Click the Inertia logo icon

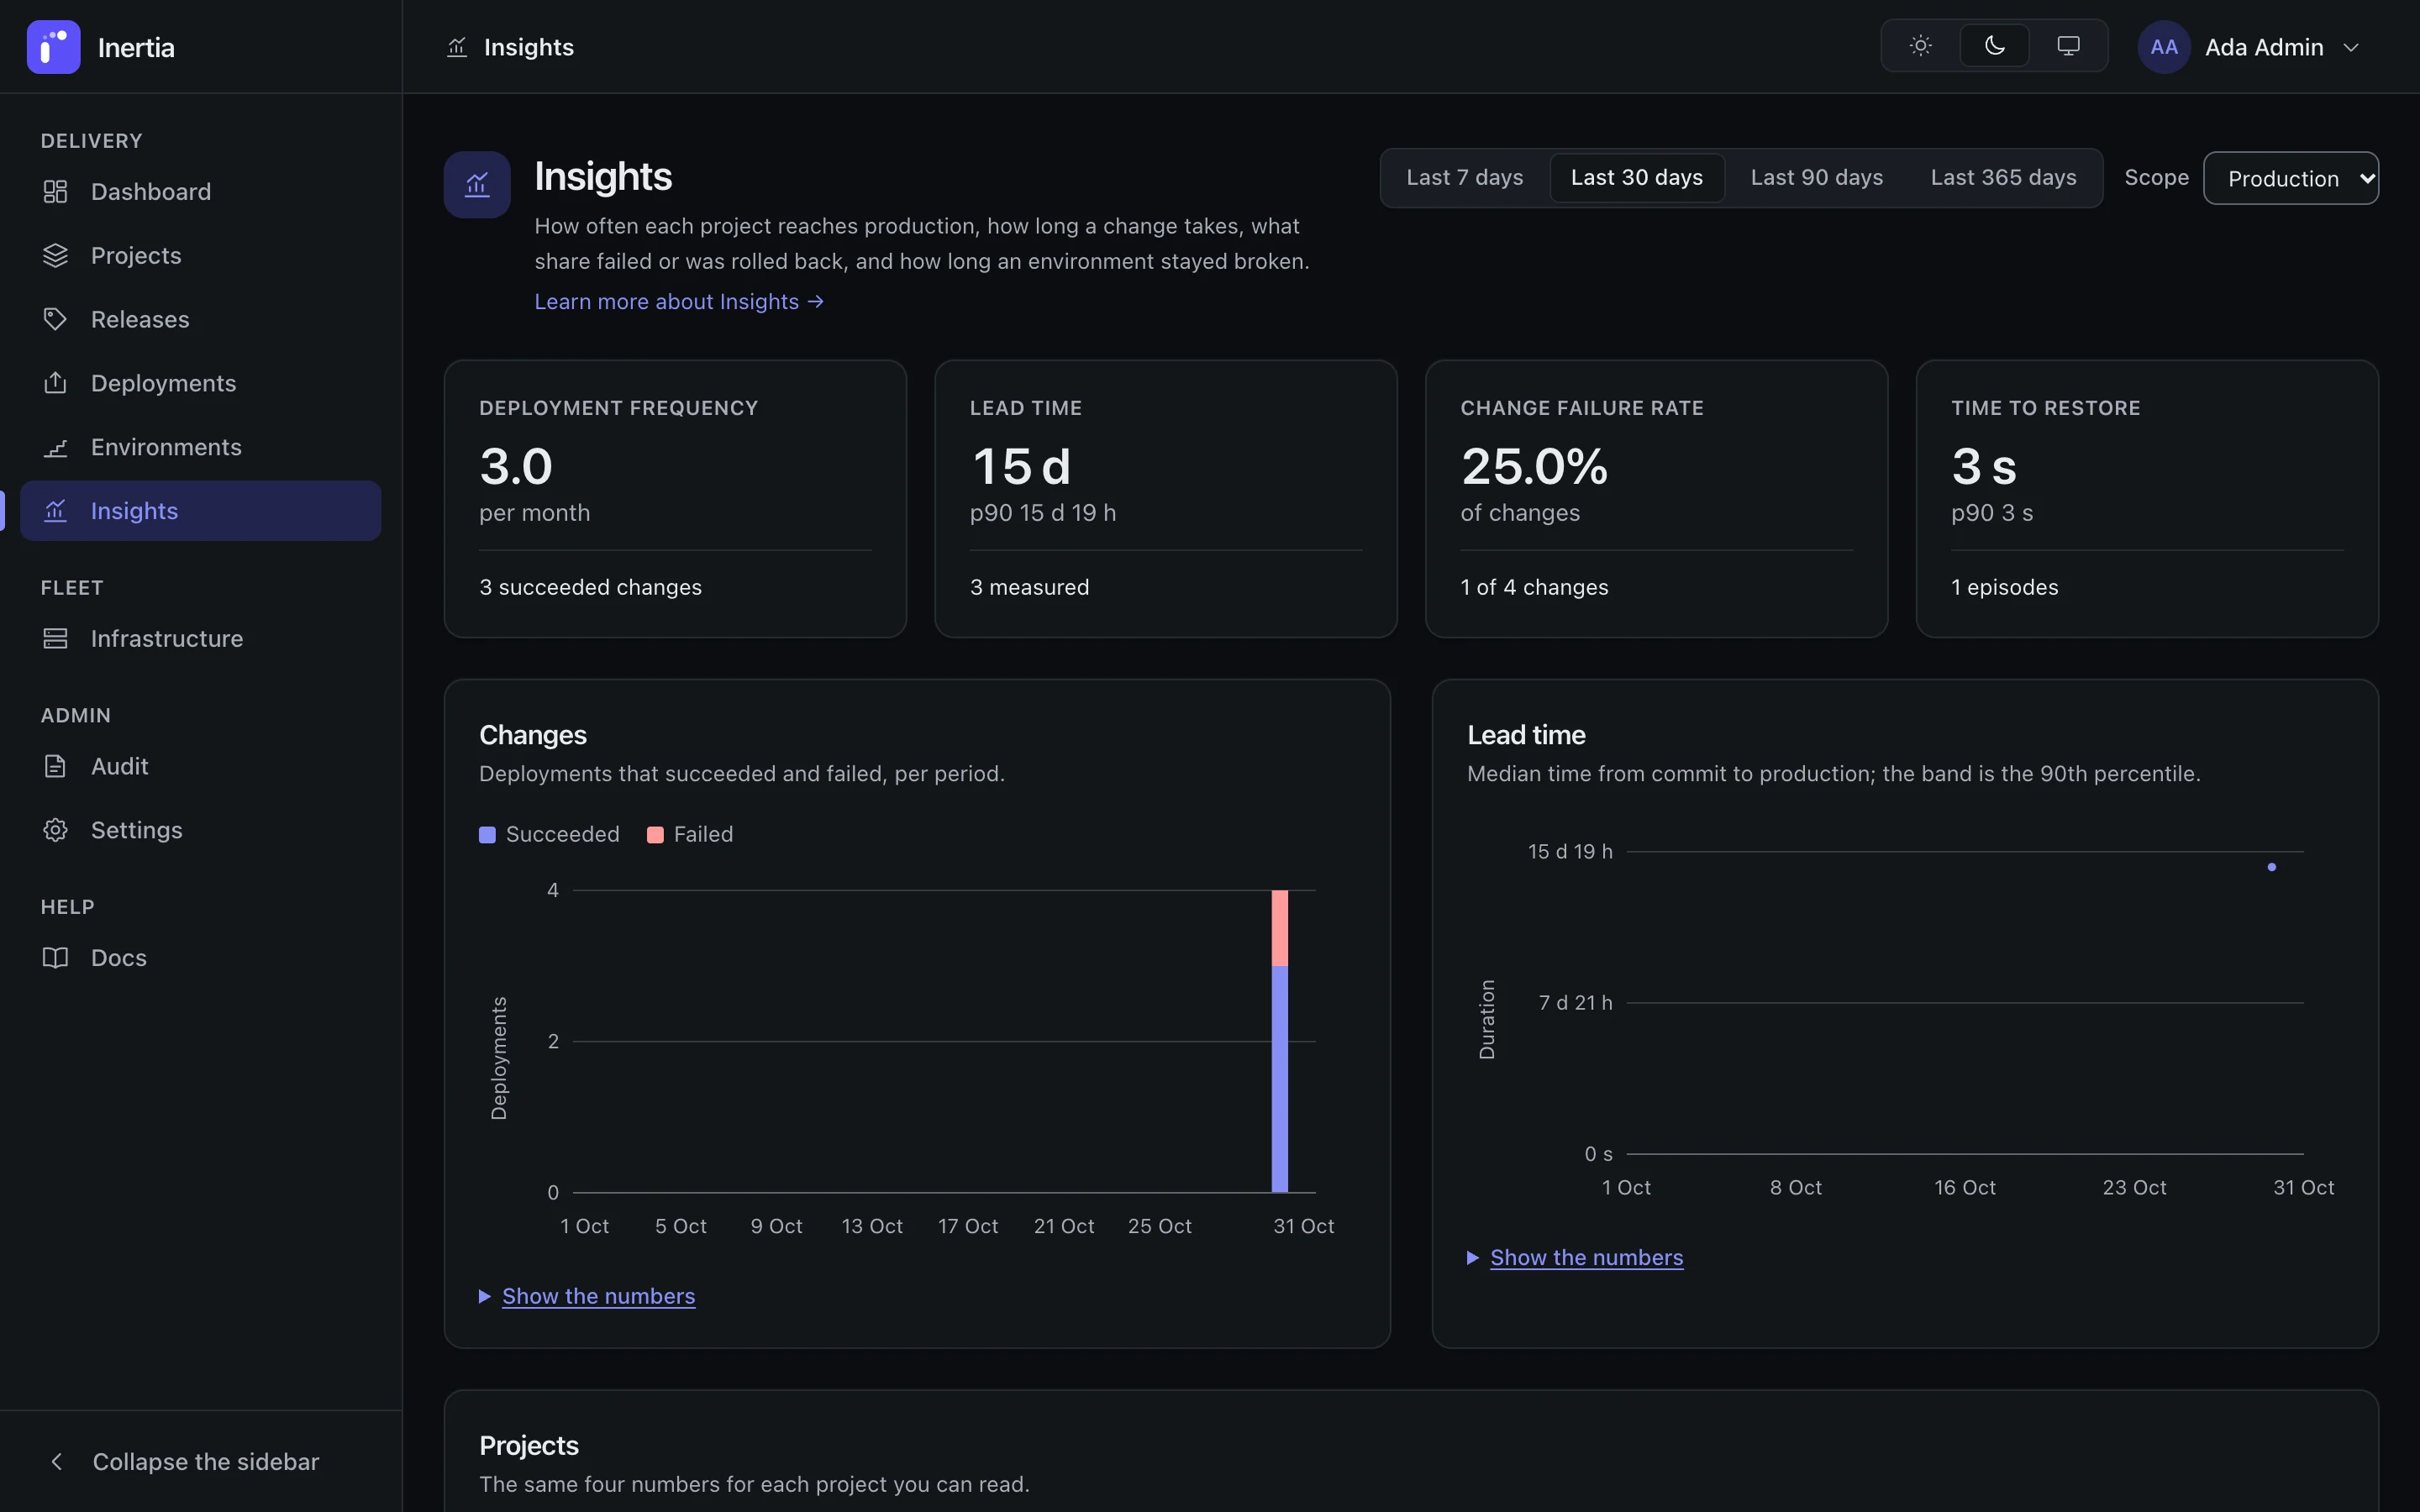[53, 47]
